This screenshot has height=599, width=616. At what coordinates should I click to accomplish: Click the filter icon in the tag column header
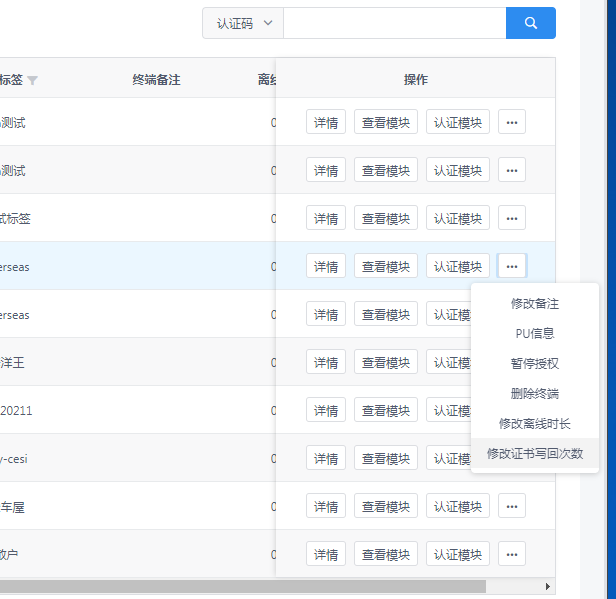(x=33, y=81)
